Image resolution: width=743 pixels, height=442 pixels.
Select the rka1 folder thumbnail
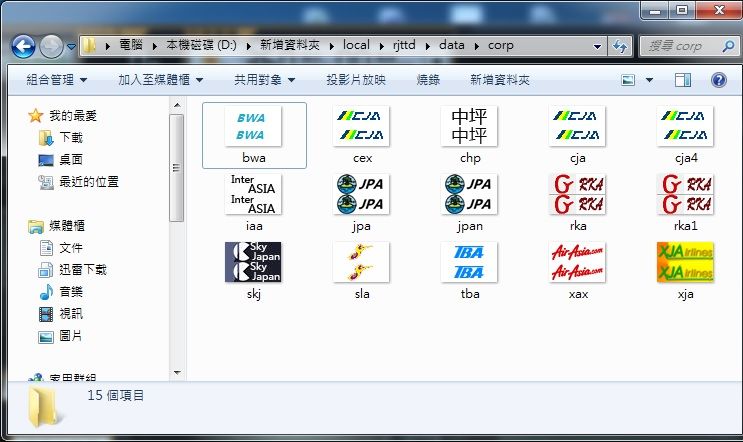pyautogui.click(x=686, y=194)
